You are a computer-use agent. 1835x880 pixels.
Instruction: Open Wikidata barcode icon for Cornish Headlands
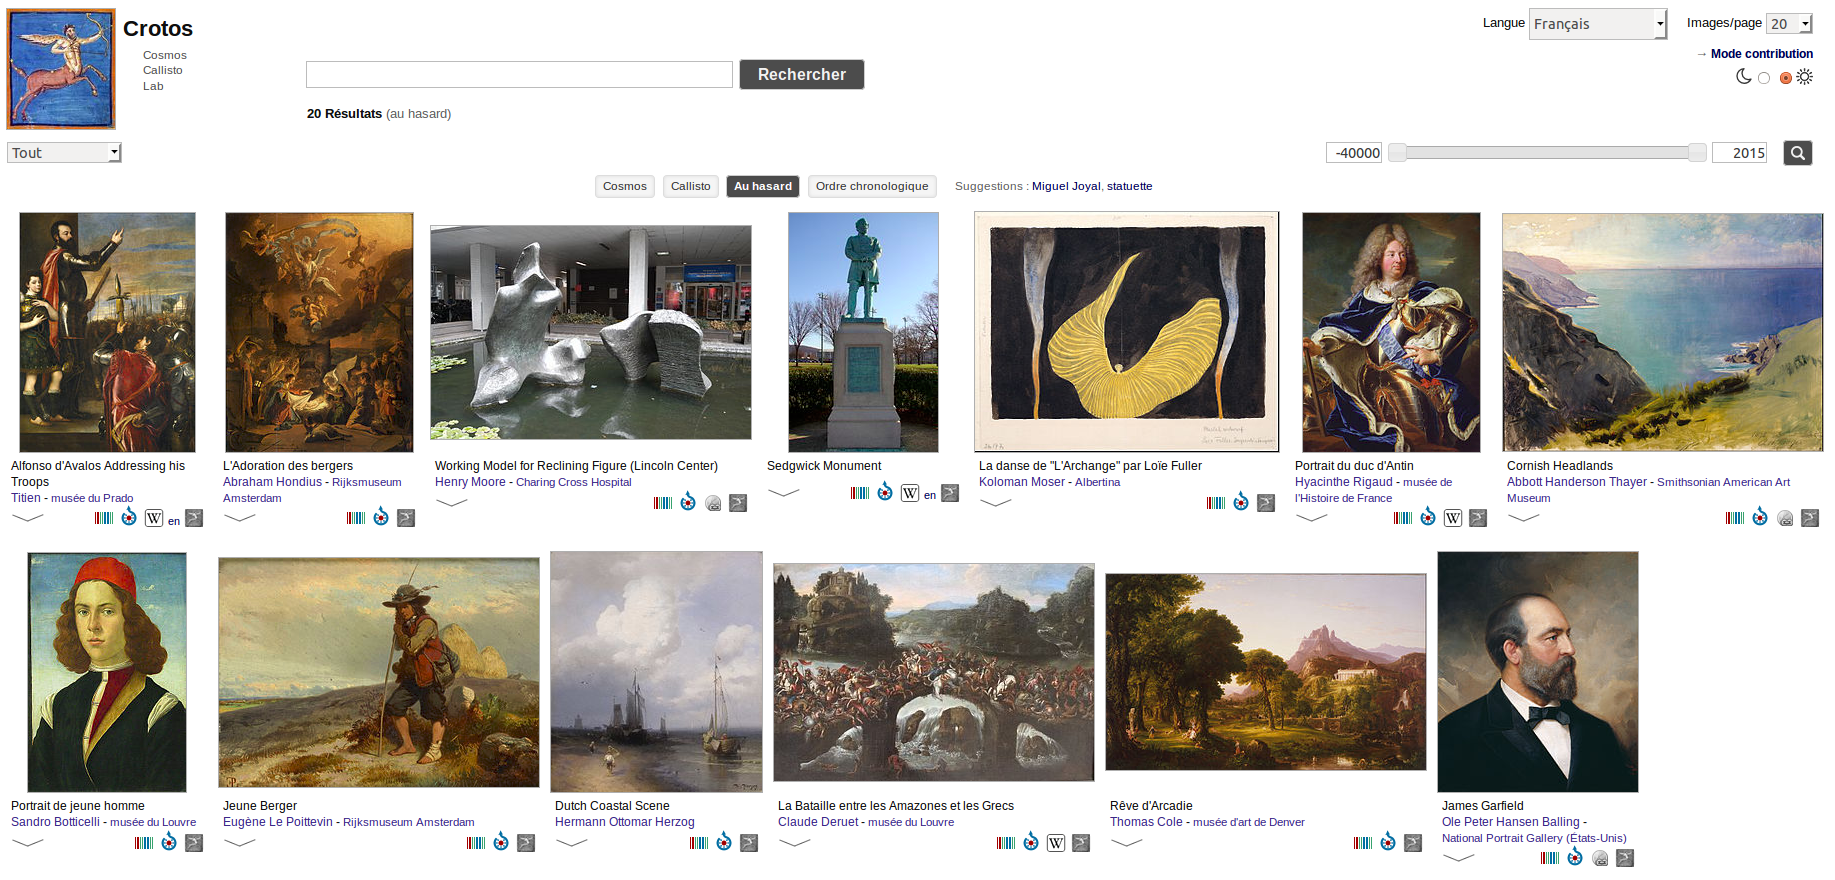(1735, 518)
